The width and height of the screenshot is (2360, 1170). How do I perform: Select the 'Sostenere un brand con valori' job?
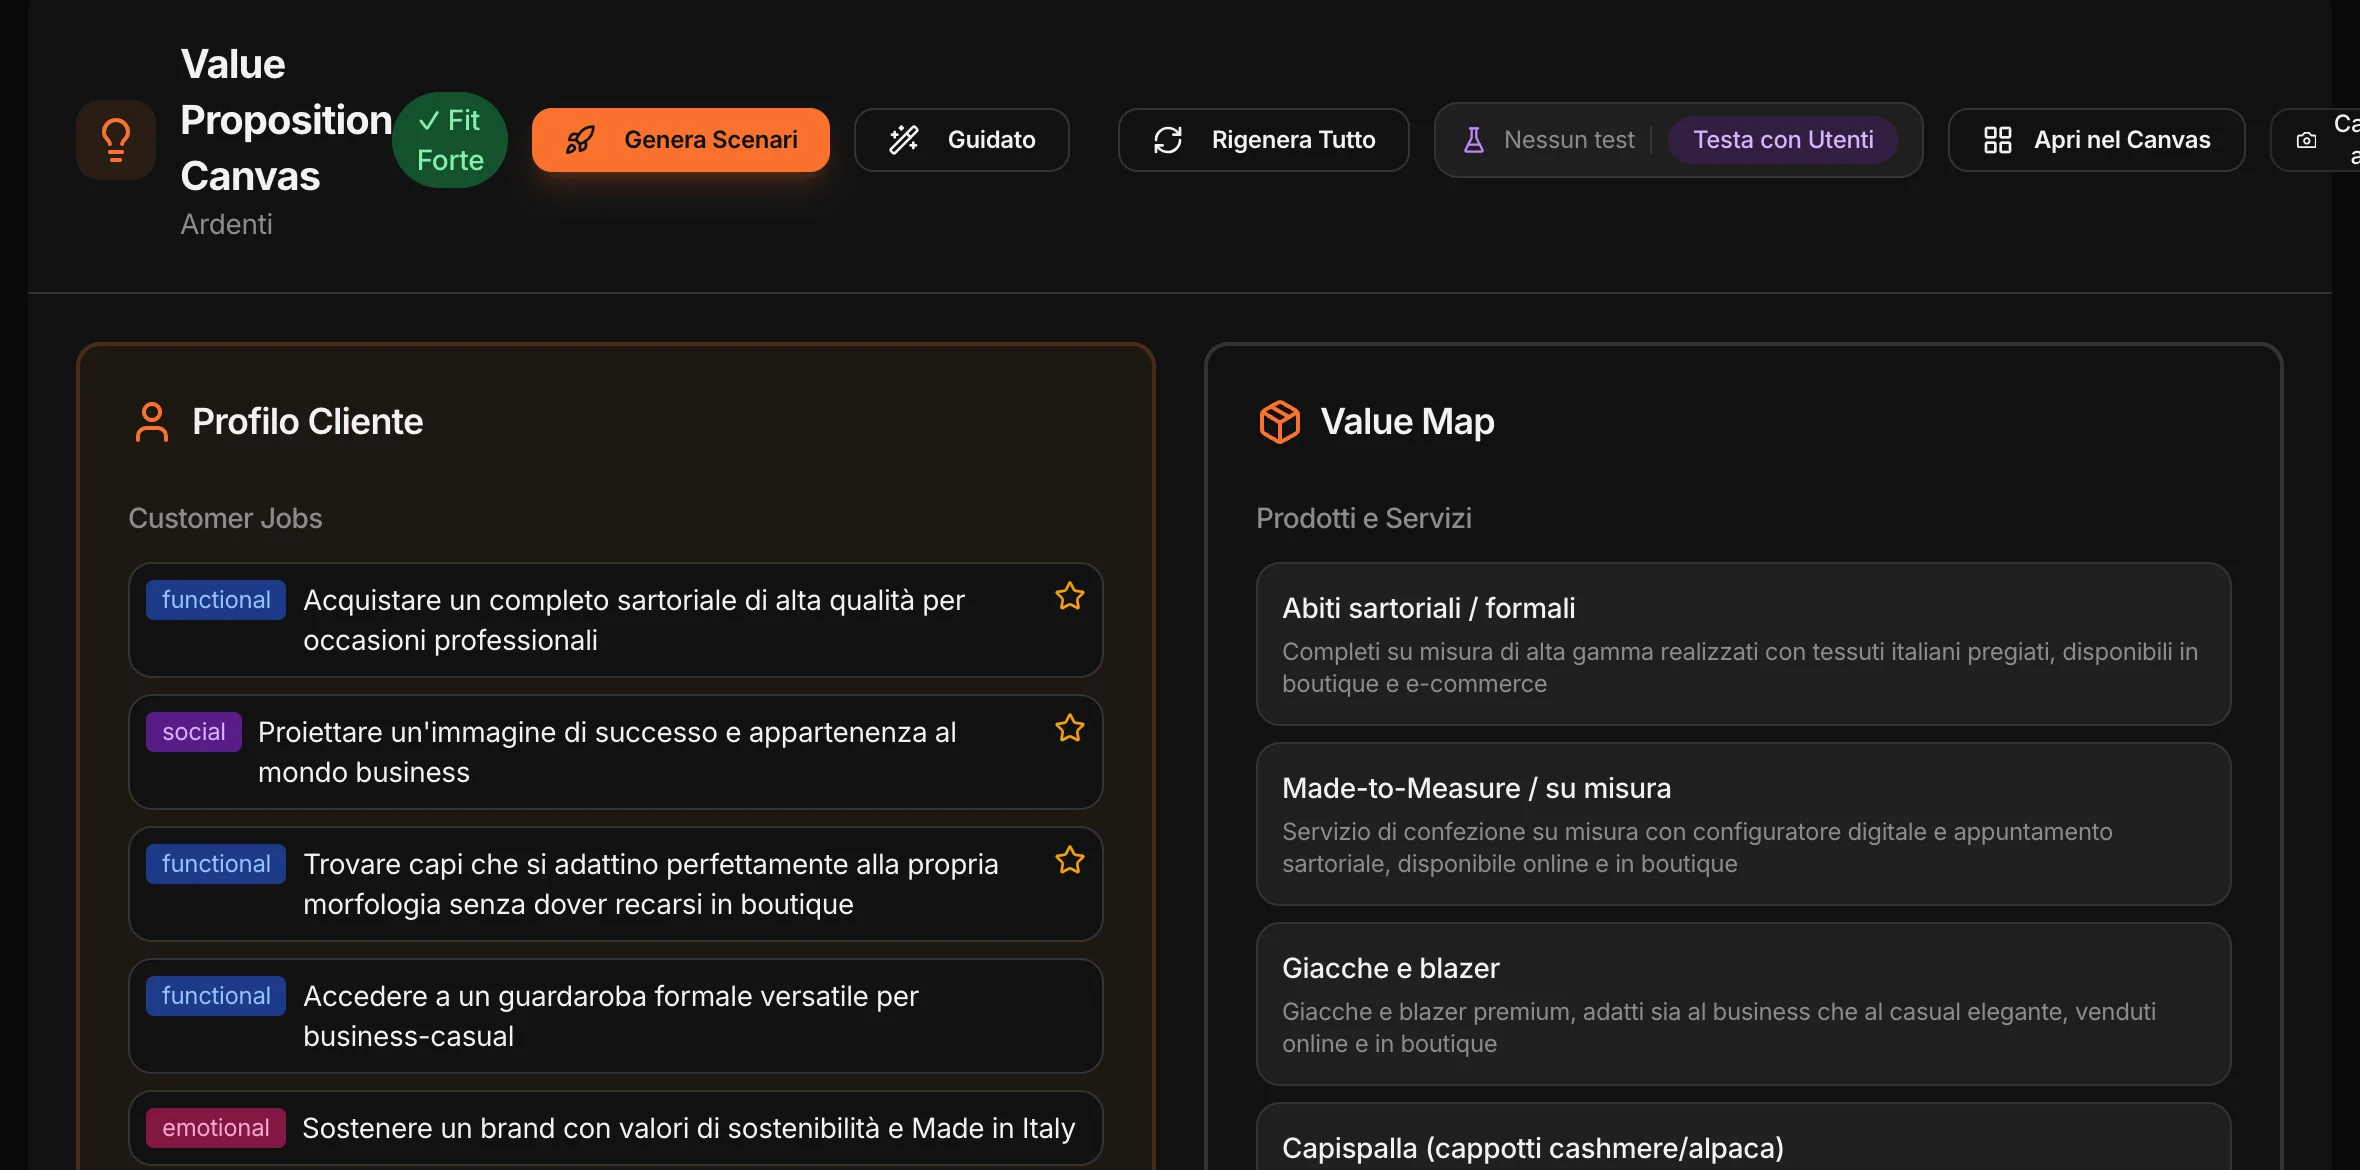(615, 1129)
